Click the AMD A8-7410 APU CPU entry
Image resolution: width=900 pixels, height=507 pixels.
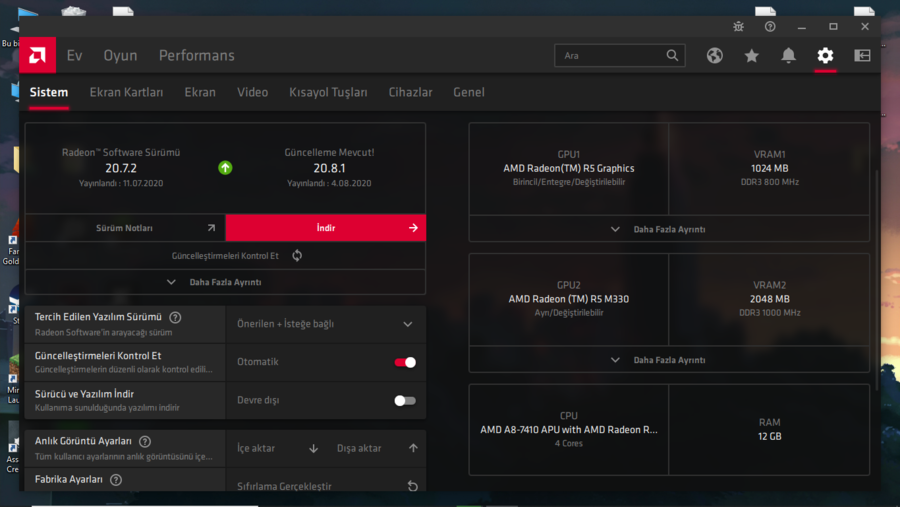point(568,429)
